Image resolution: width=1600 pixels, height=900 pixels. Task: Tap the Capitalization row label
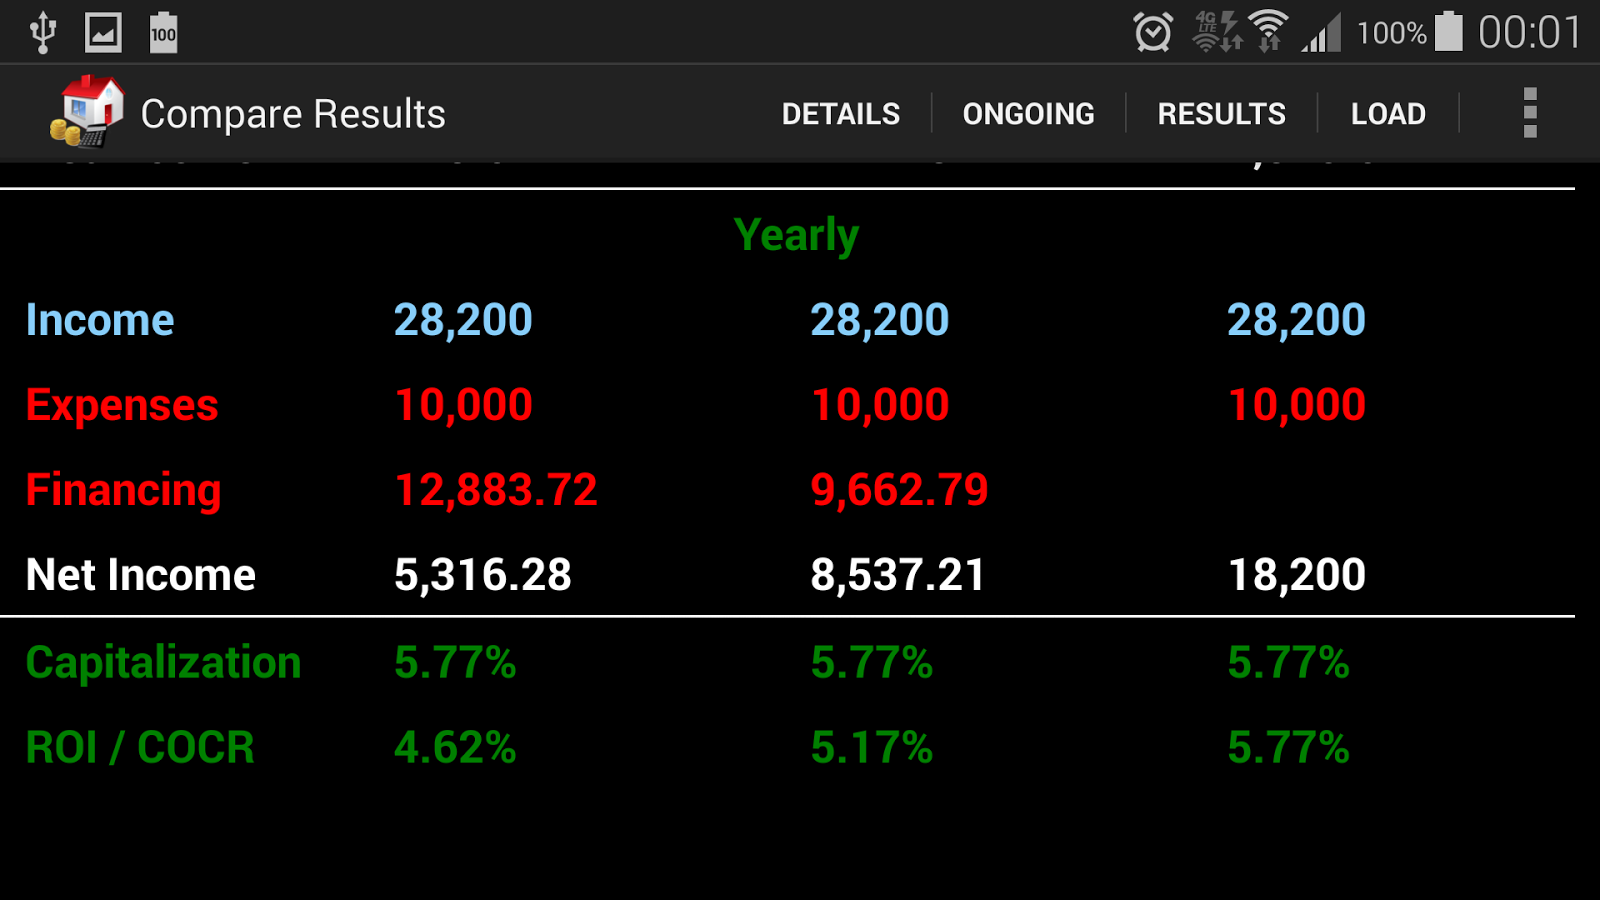[164, 663]
